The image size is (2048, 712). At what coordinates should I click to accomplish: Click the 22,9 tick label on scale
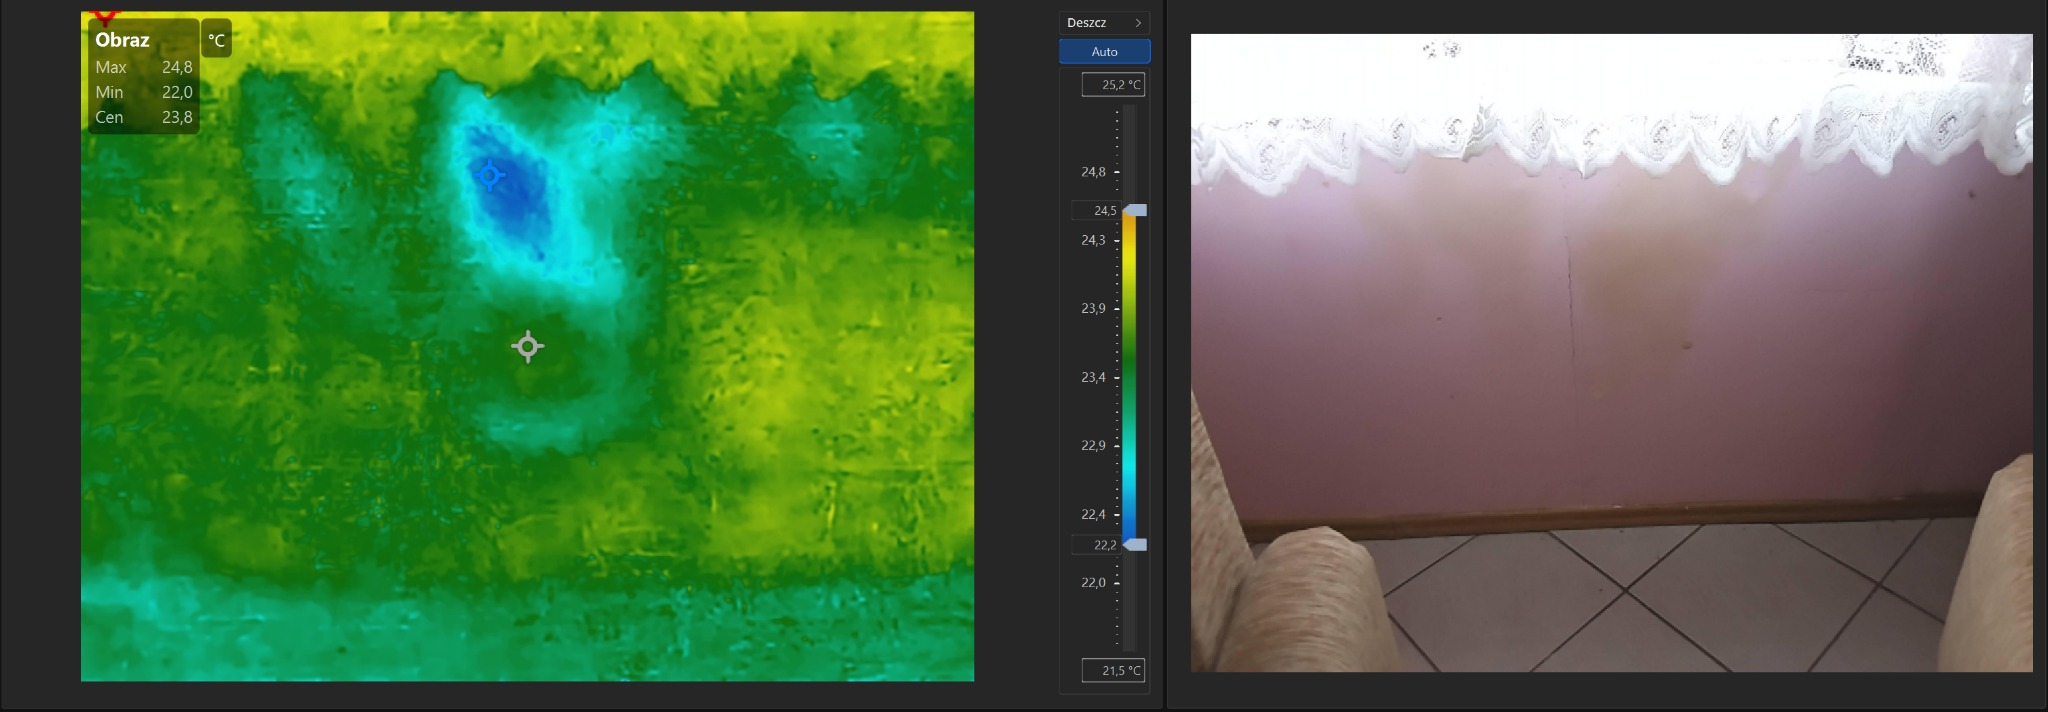click(x=1093, y=446)
